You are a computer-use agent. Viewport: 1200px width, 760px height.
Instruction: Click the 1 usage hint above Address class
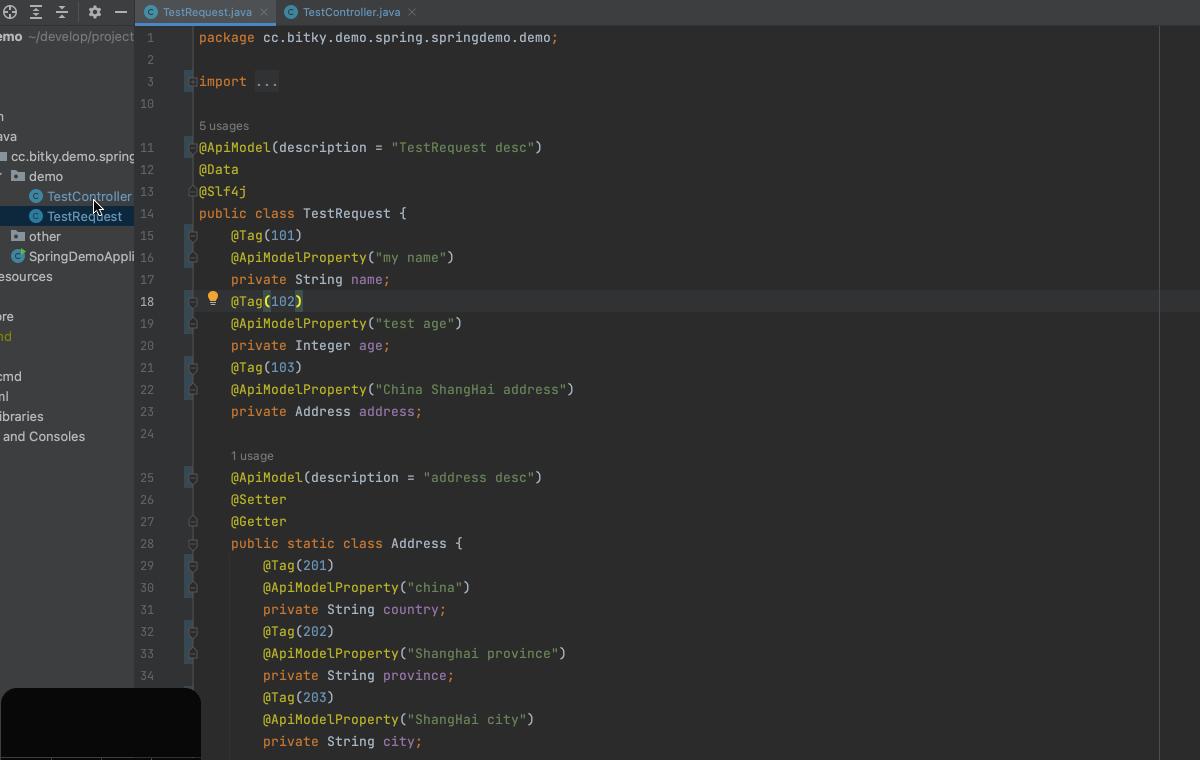252,455
